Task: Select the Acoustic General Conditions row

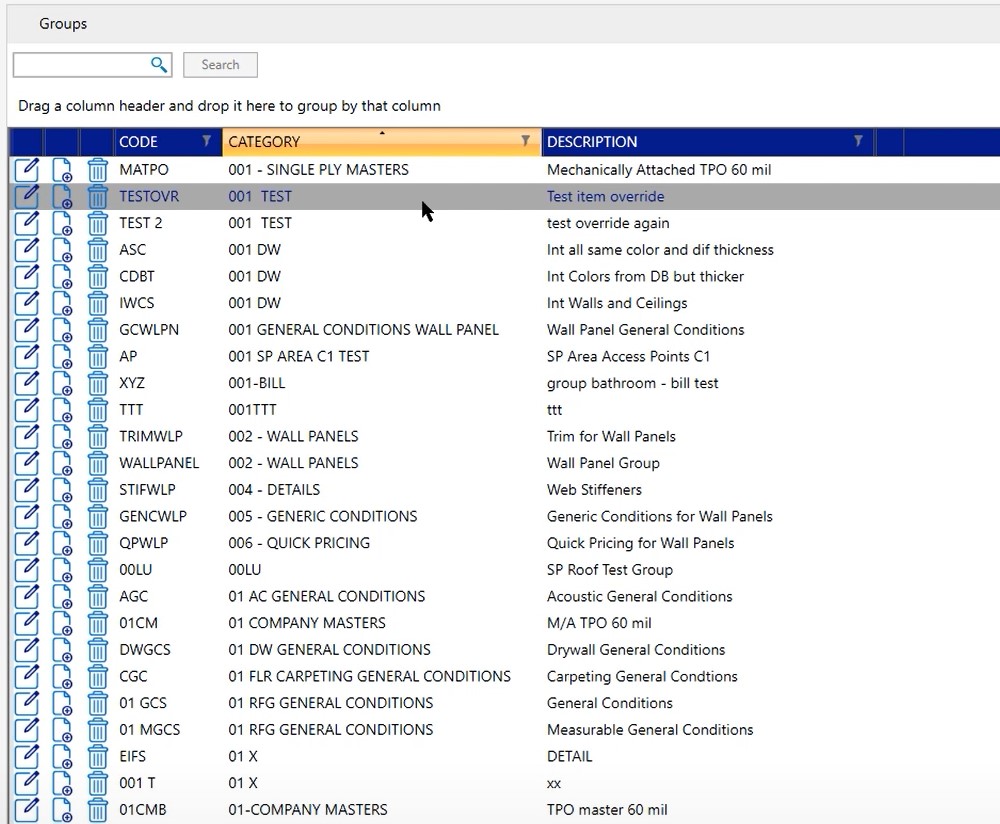Action: pos(639,597)
